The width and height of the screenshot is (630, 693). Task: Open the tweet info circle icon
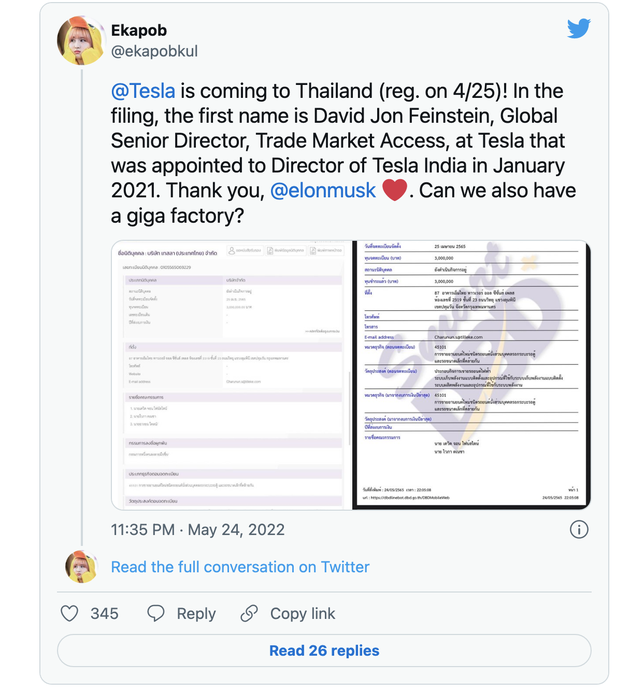coord(579,529)
